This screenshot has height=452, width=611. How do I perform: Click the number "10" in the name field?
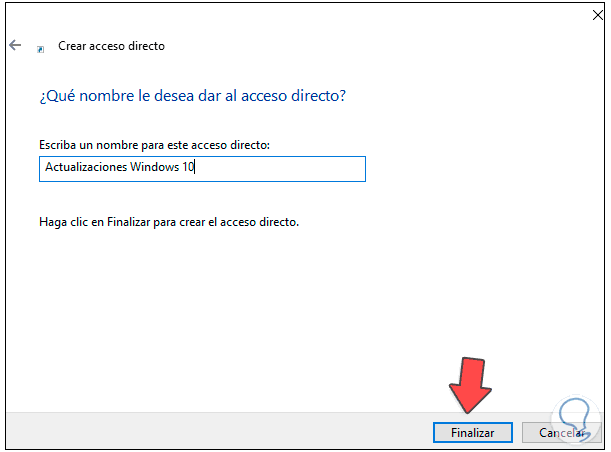coord(188,168)
